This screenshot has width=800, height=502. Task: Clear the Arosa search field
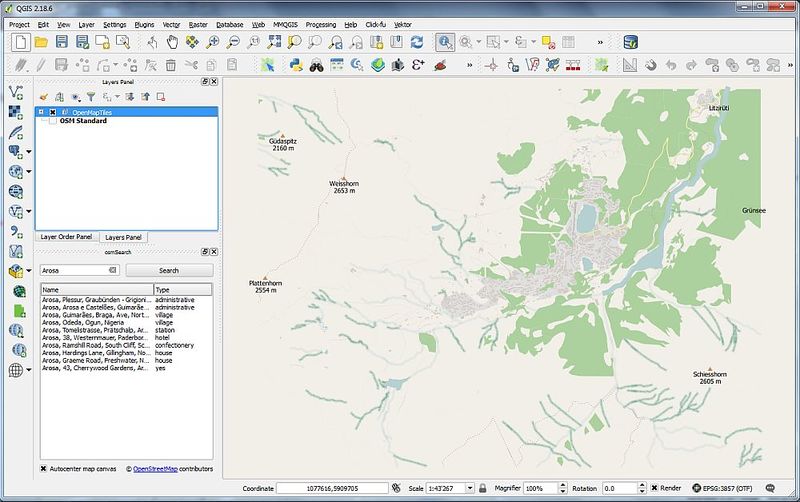tap(113, 270)
